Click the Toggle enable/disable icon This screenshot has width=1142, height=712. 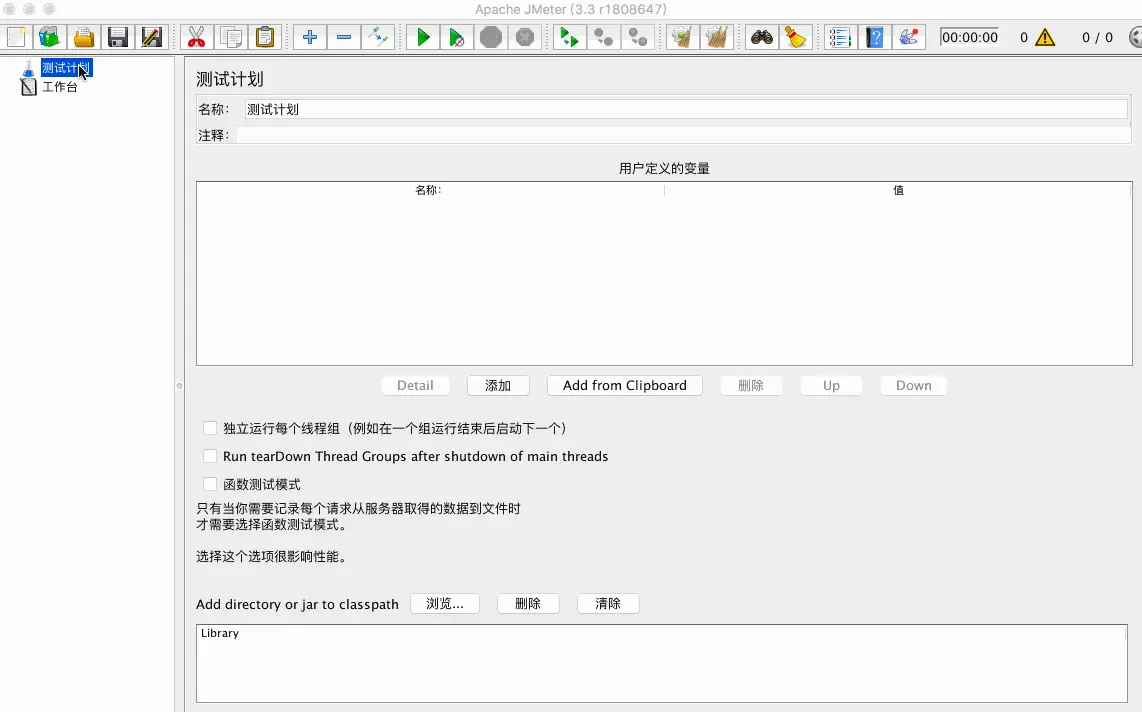378,37
